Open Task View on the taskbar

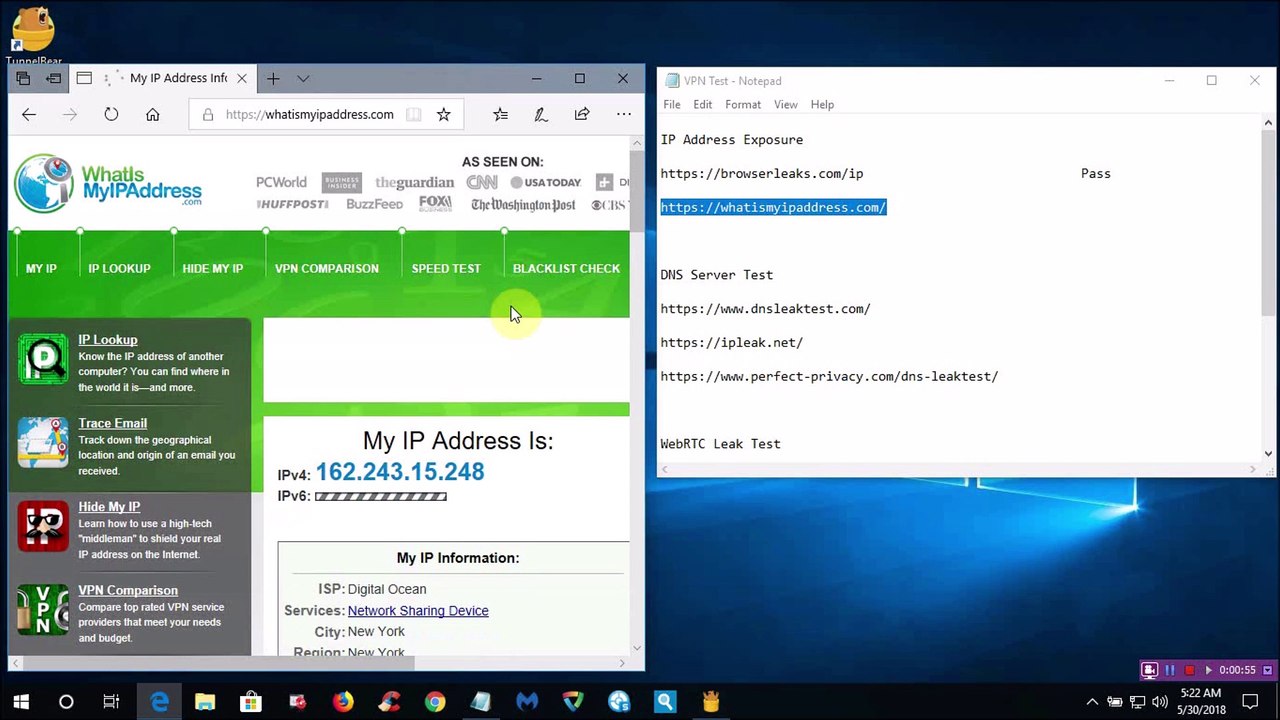click(x=111, y=702)
